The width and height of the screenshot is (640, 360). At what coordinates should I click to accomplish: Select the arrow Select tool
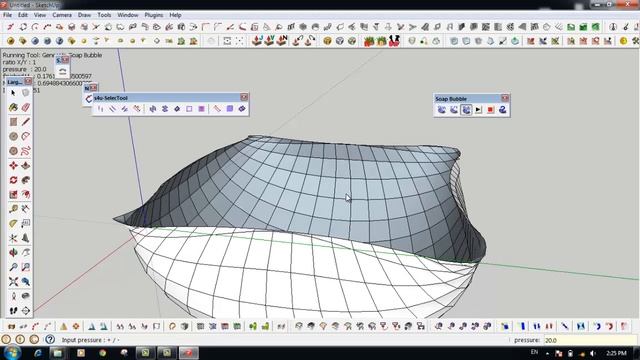13,93
